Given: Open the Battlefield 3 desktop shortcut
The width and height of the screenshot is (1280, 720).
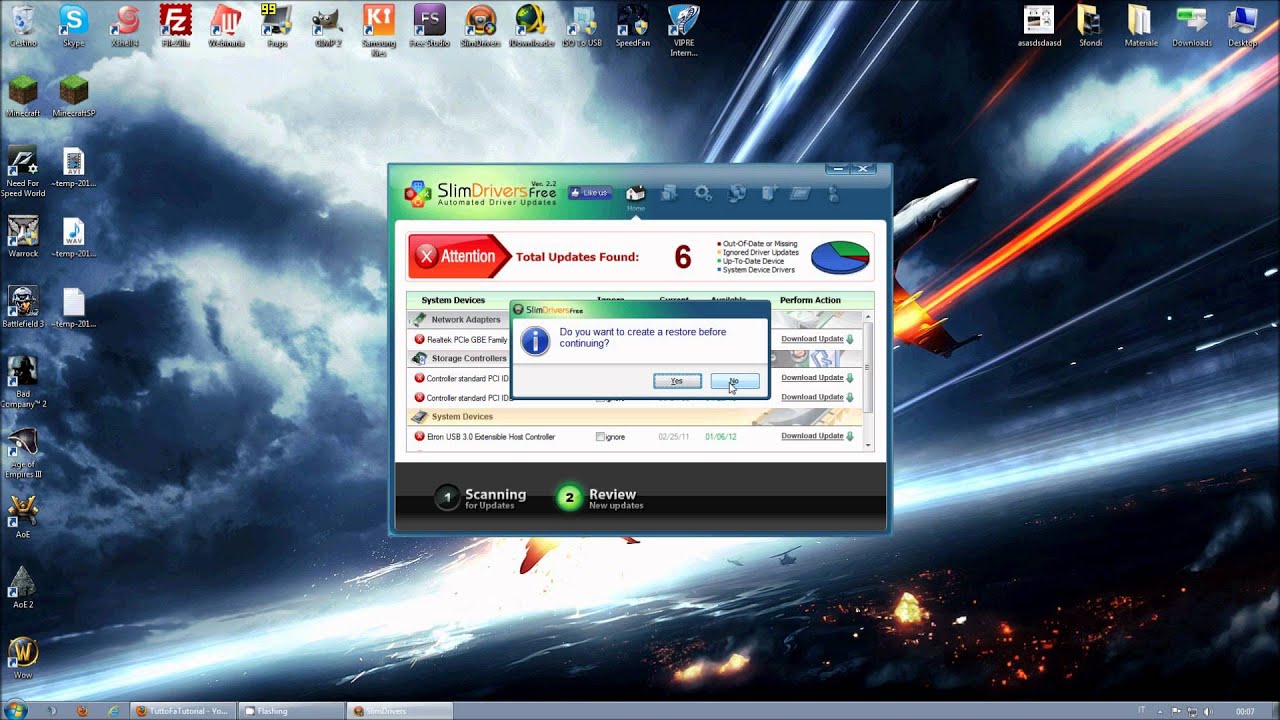Looking at the screenshot, I should 22,306.
